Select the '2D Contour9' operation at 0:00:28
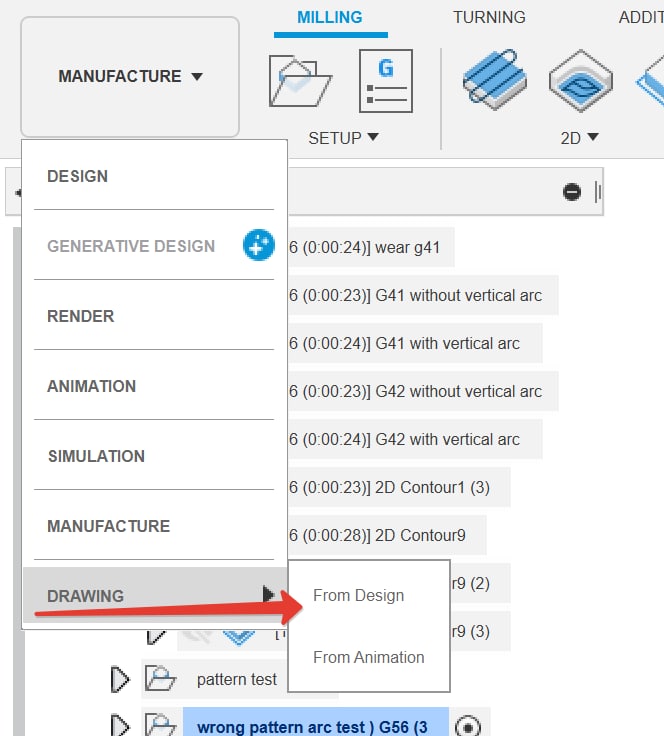Screen dimensions: 664x736 point(387,535)
